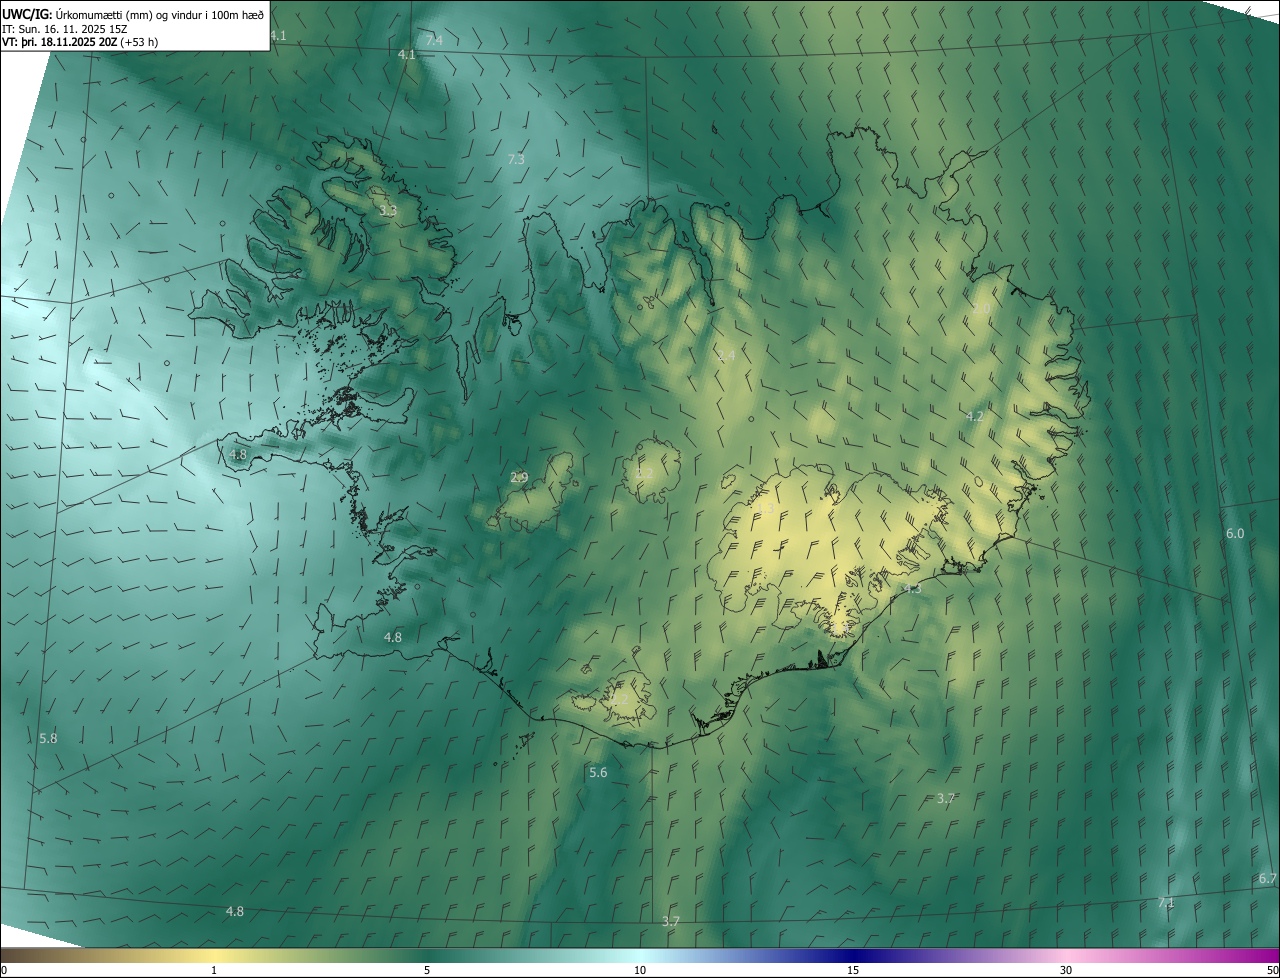
Task: Click the 4.2 value label in east Iceland
Action: [x=975, y=416]
